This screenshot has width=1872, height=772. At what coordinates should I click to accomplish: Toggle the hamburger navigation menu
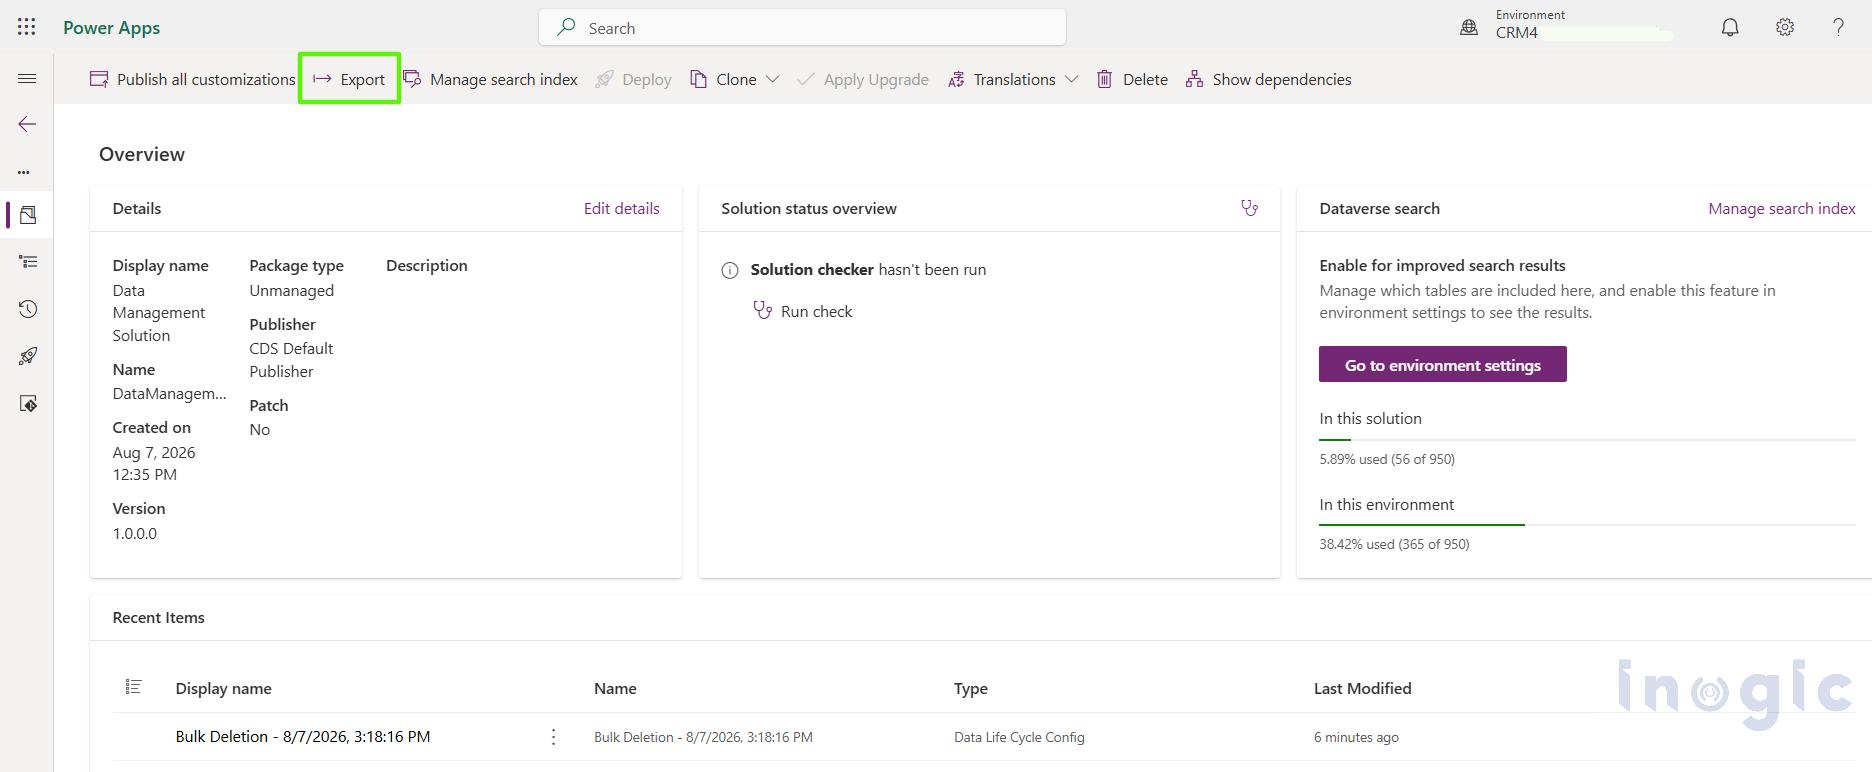click(x=27, y=79)
